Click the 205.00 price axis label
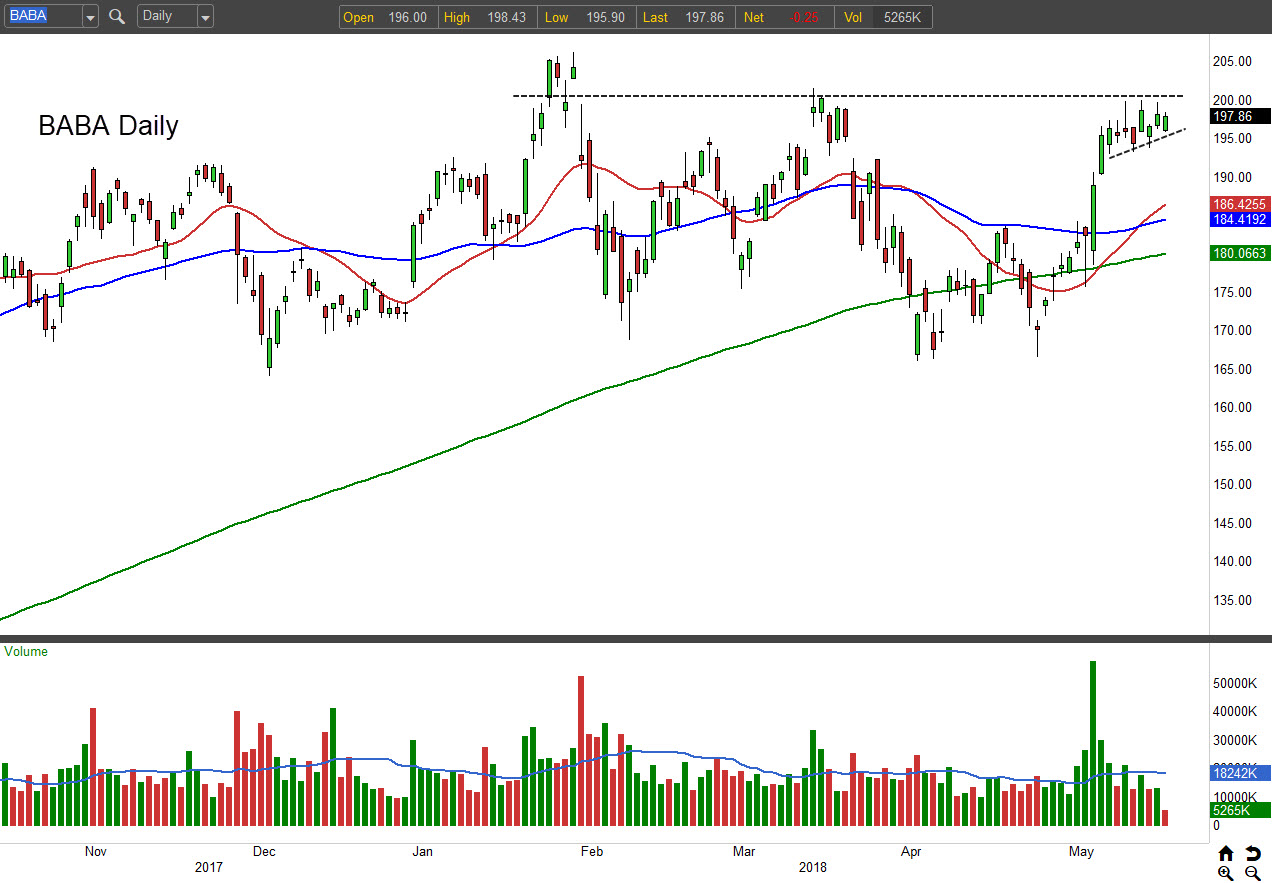1272x883 pixels. click(1232, 61)
